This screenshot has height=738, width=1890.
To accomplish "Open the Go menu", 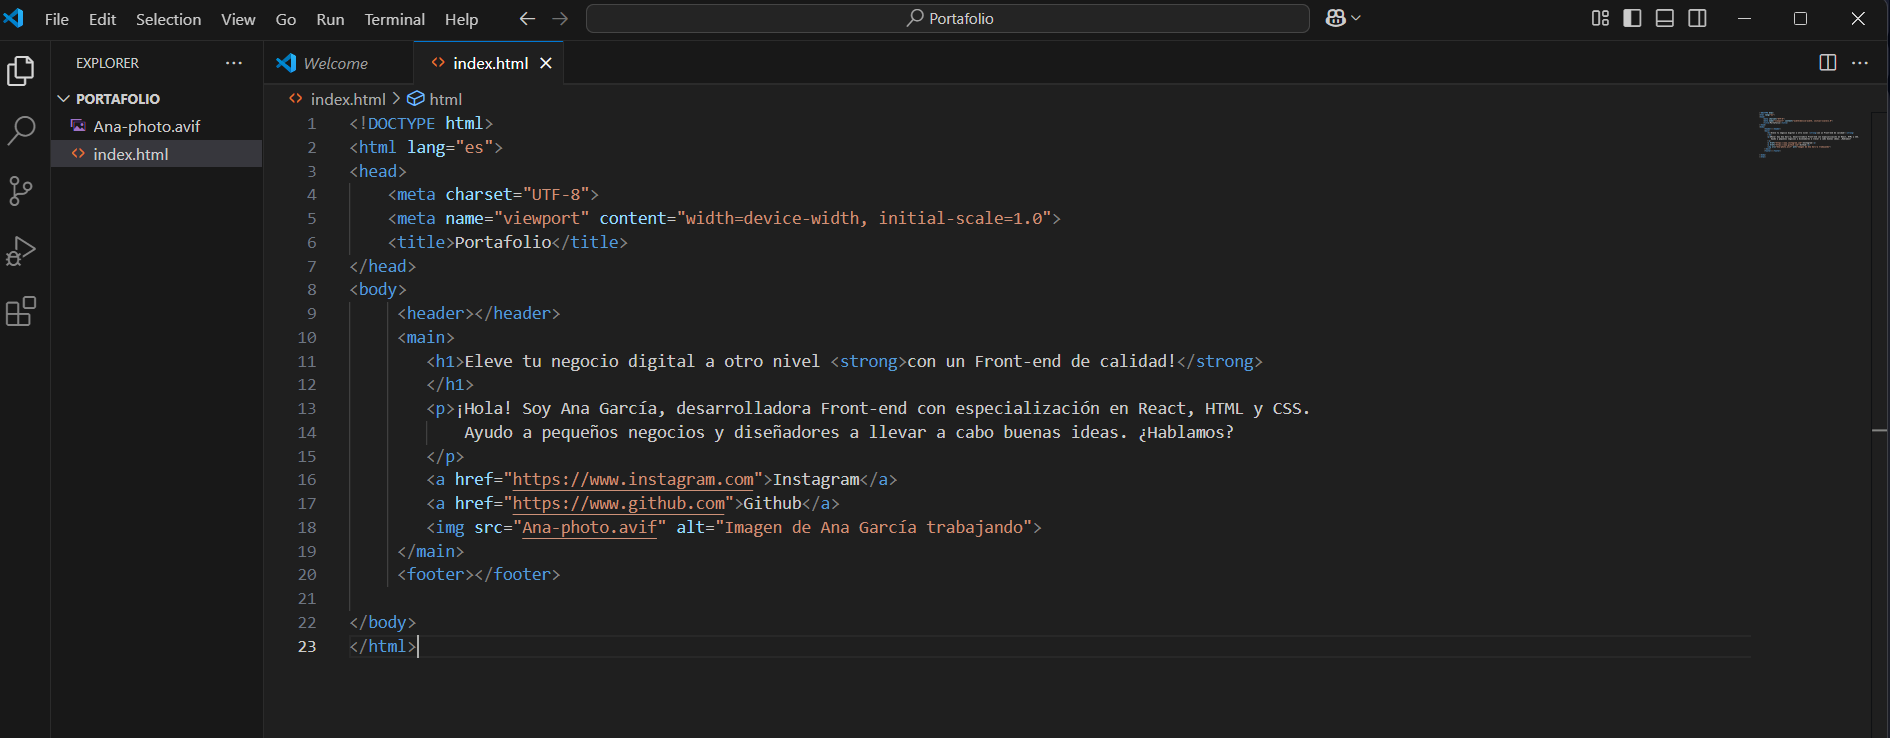I will pos(286,19).
